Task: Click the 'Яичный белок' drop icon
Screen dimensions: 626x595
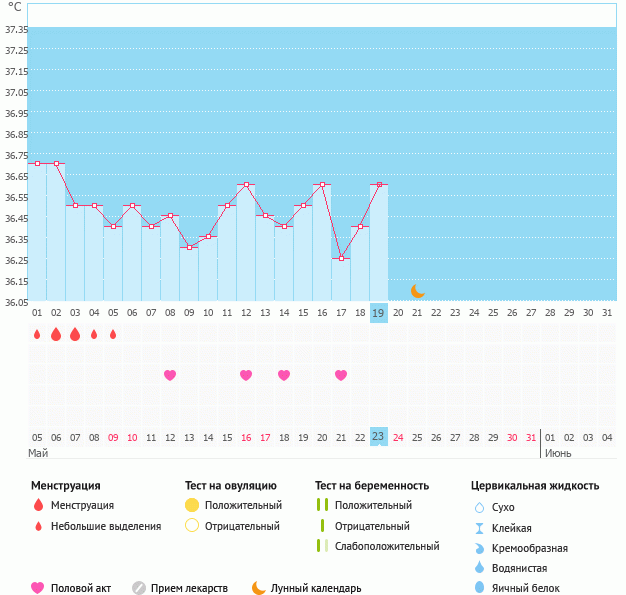Action: coord(478,588)
